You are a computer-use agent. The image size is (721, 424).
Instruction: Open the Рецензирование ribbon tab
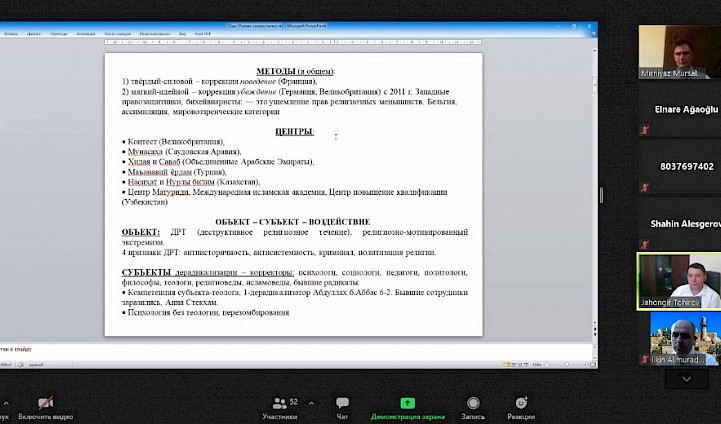click(155, 34)
